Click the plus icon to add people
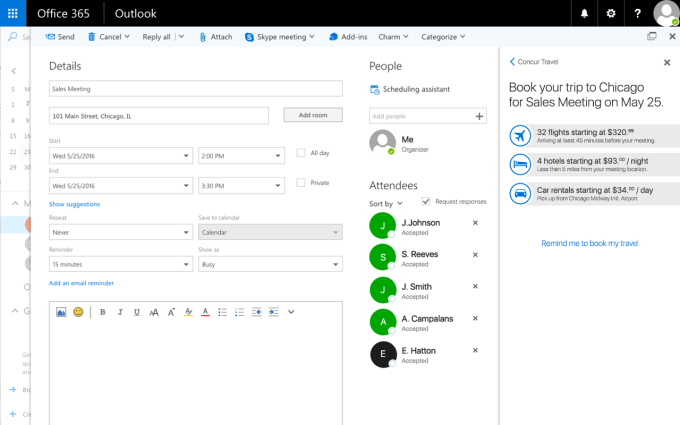 (480, 116)
